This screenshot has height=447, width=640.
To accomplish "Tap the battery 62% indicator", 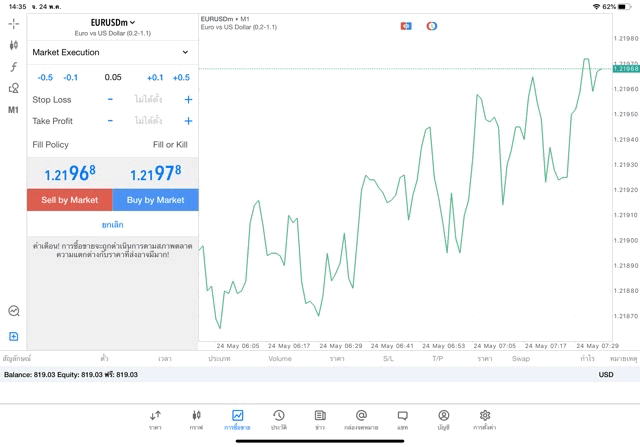I will pyautogui.click(x=617, y=7).
